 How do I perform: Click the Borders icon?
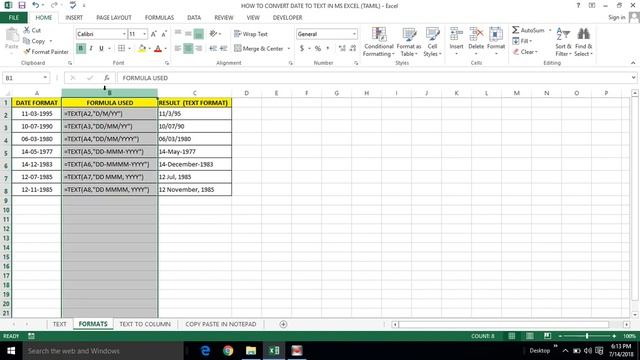tap(121, 49)
